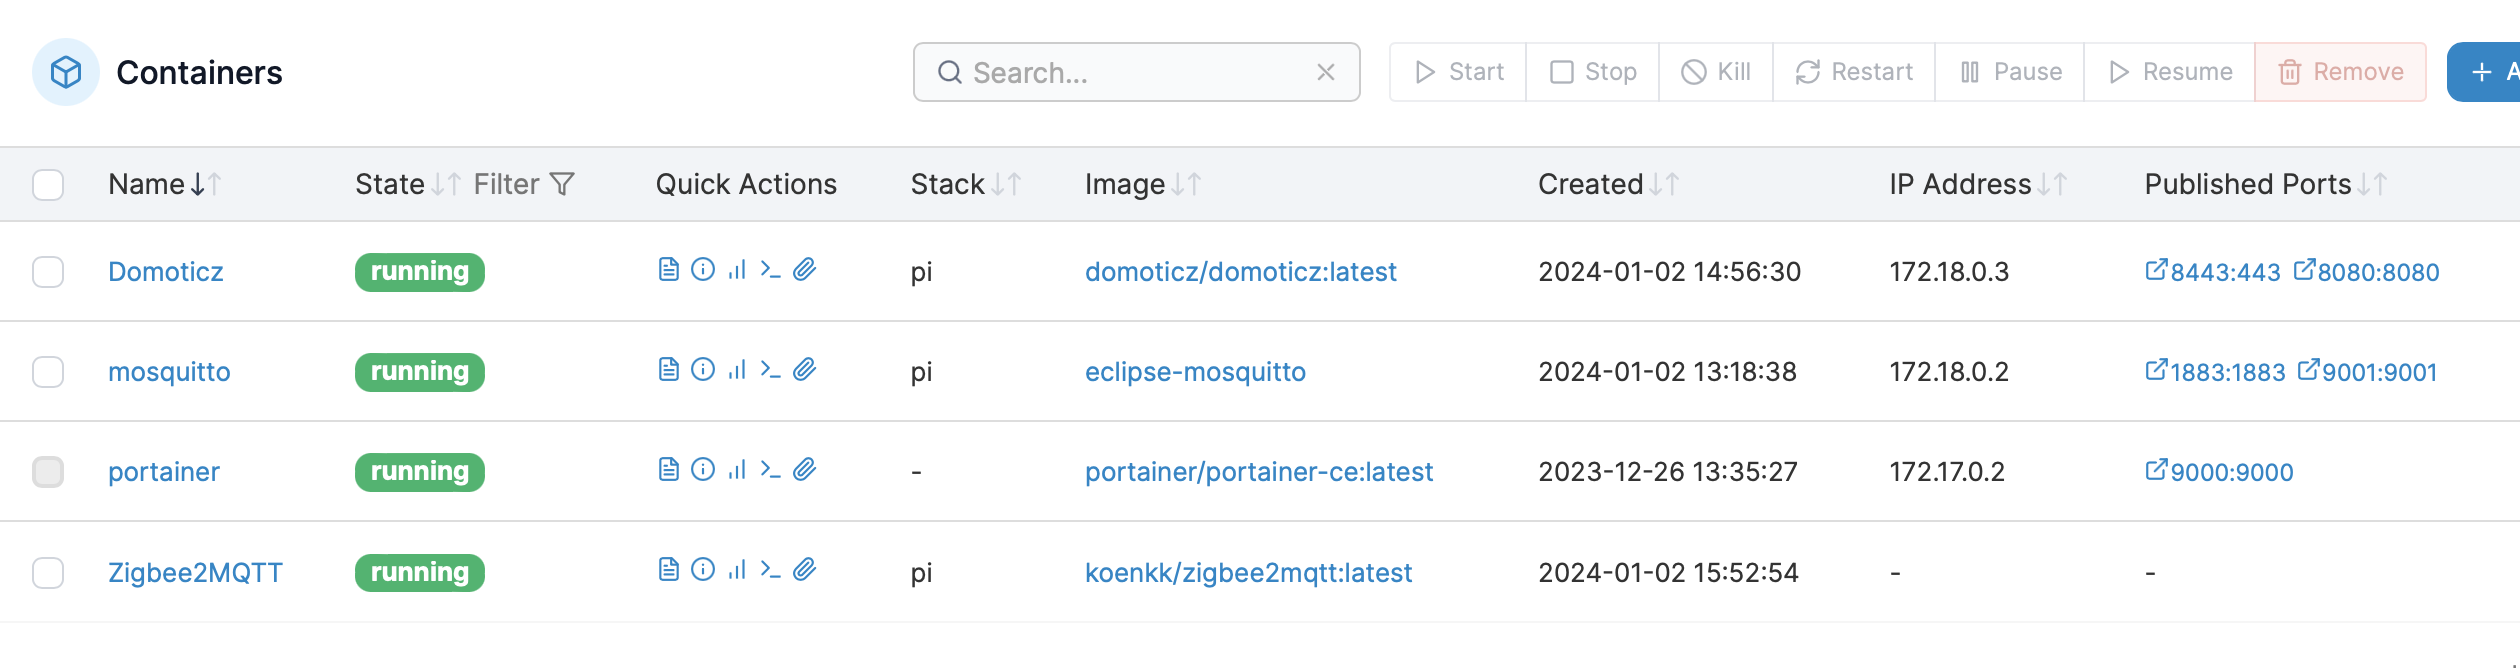2520x668 pixels.
Task: Check the Domoticz row checkbox
Action: pyautogui.click(x=48, y=272)
